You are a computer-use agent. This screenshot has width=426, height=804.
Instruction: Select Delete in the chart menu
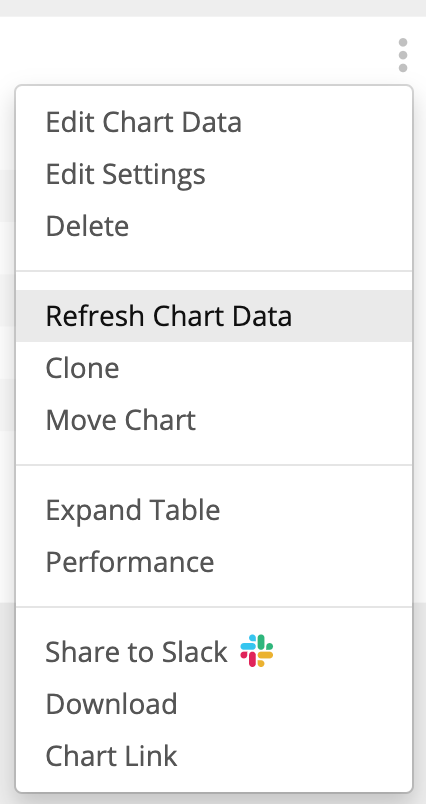[x=87, y=226]
